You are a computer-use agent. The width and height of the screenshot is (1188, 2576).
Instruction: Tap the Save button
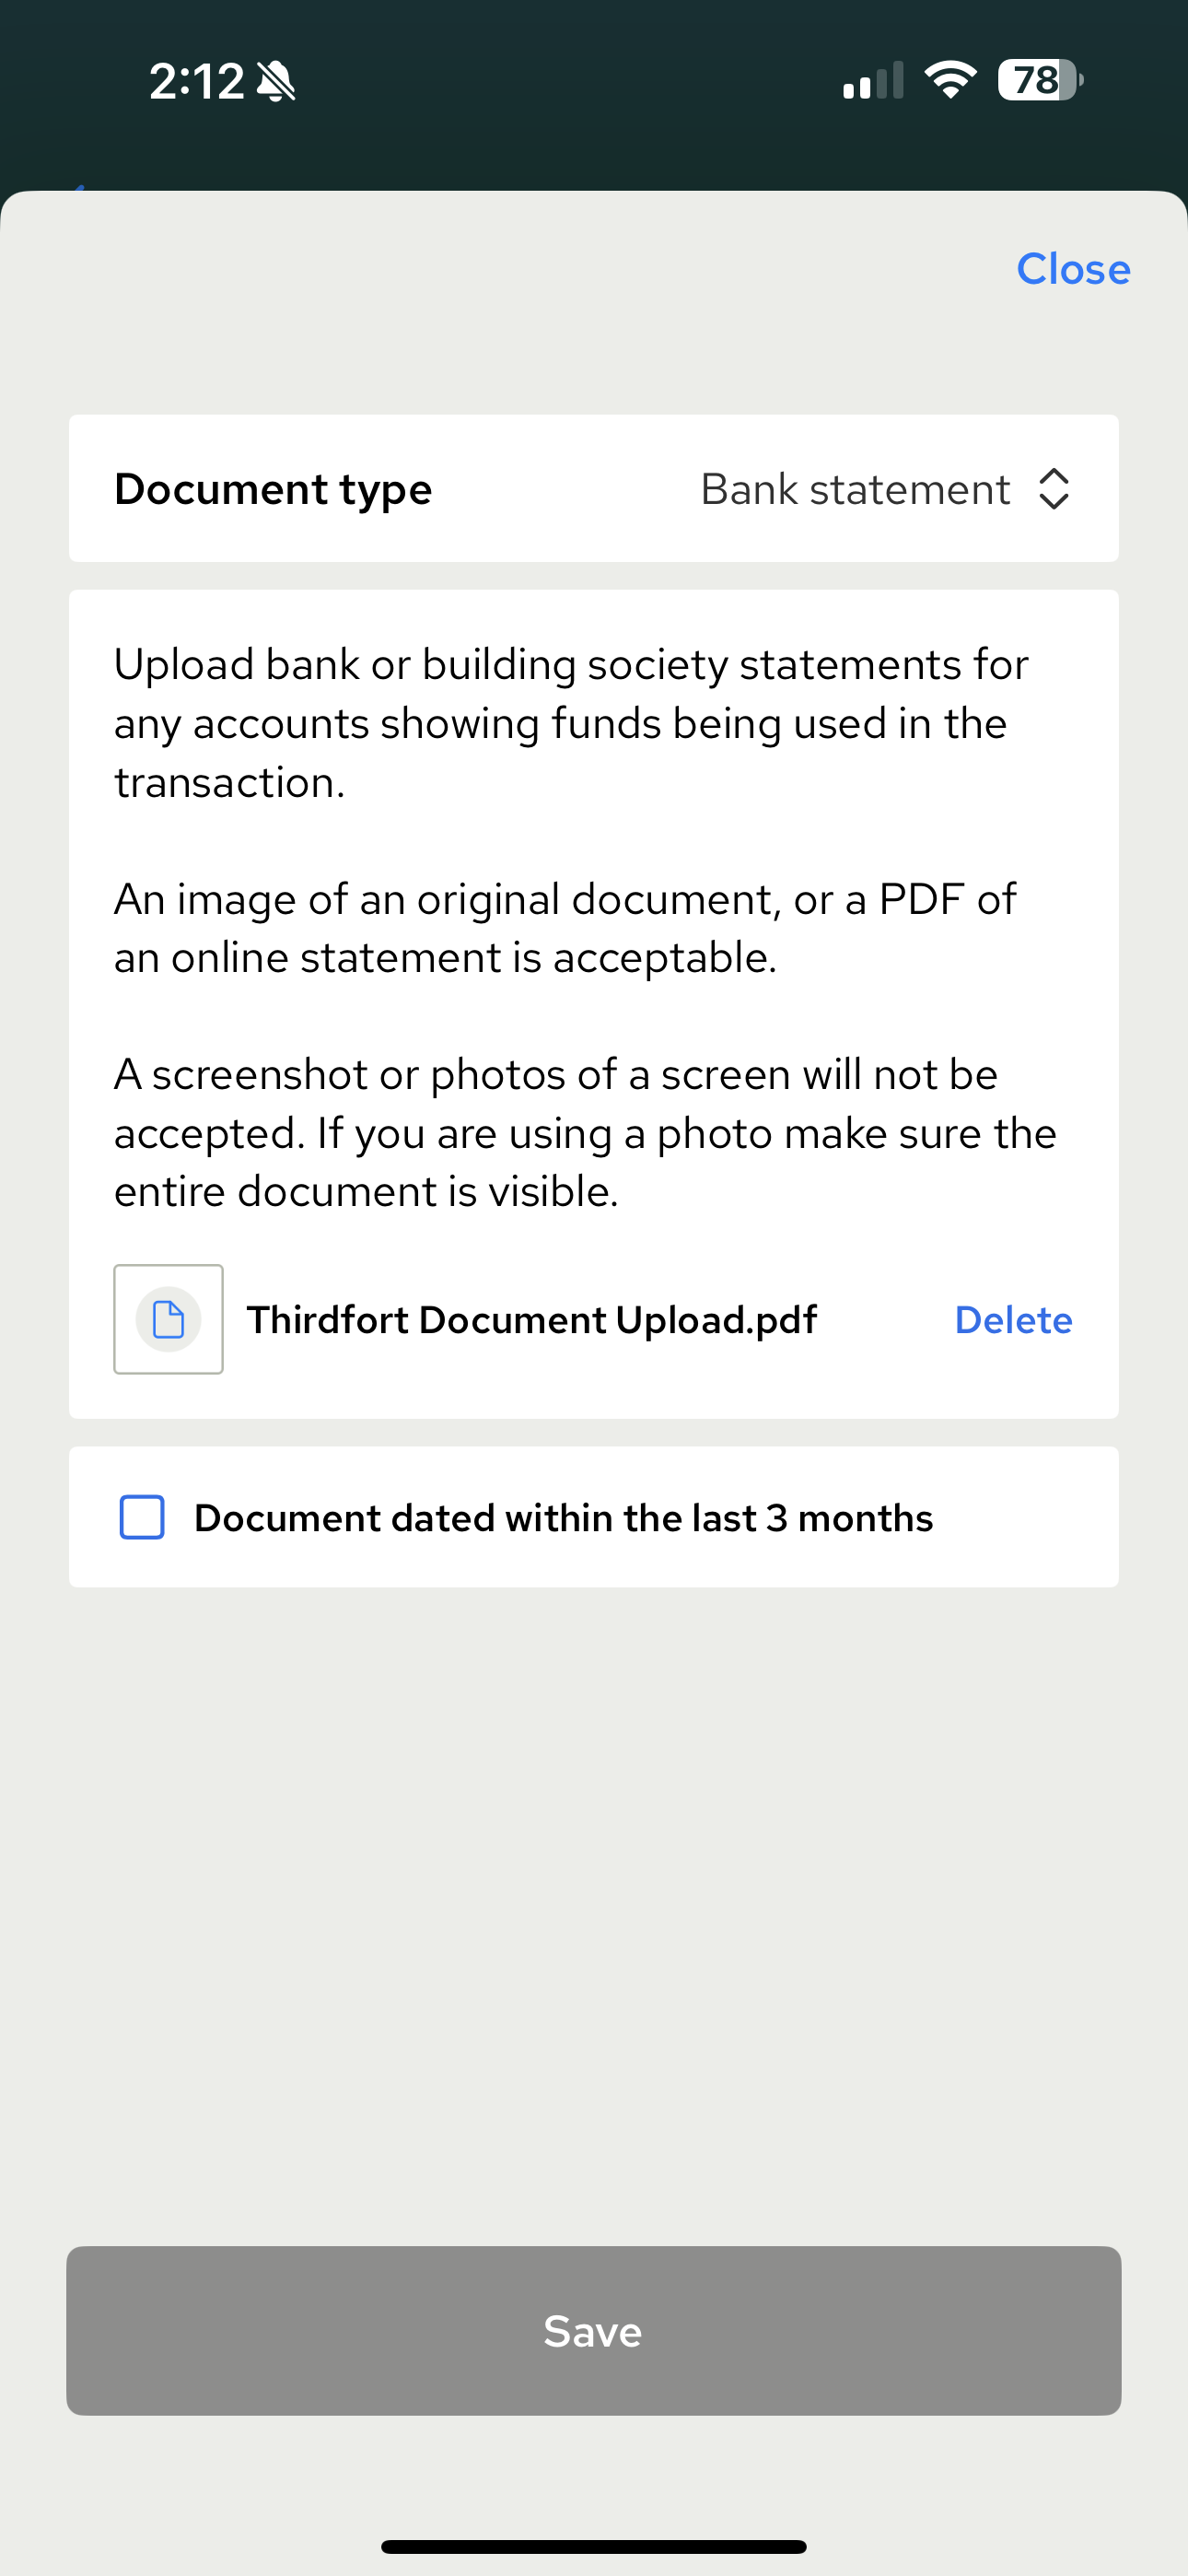(x=594, y=2331)
